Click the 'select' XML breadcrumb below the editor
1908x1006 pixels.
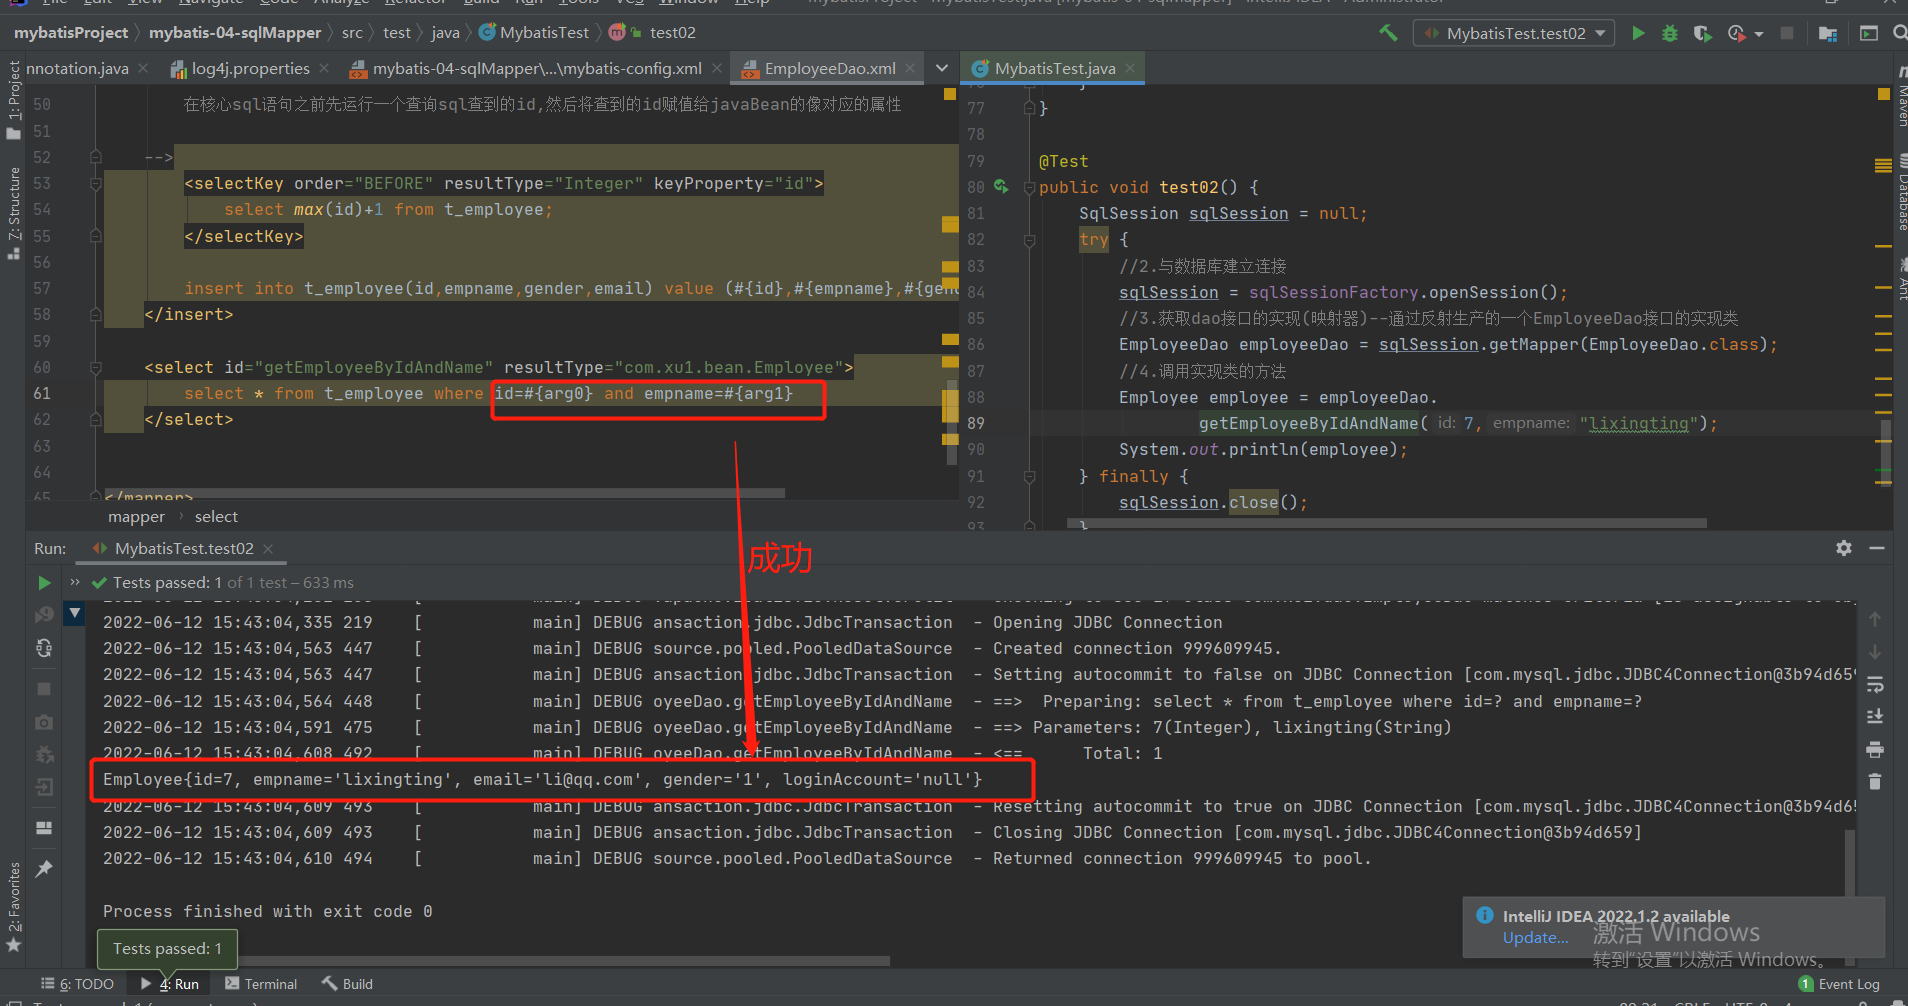click(x=216, y=517)
